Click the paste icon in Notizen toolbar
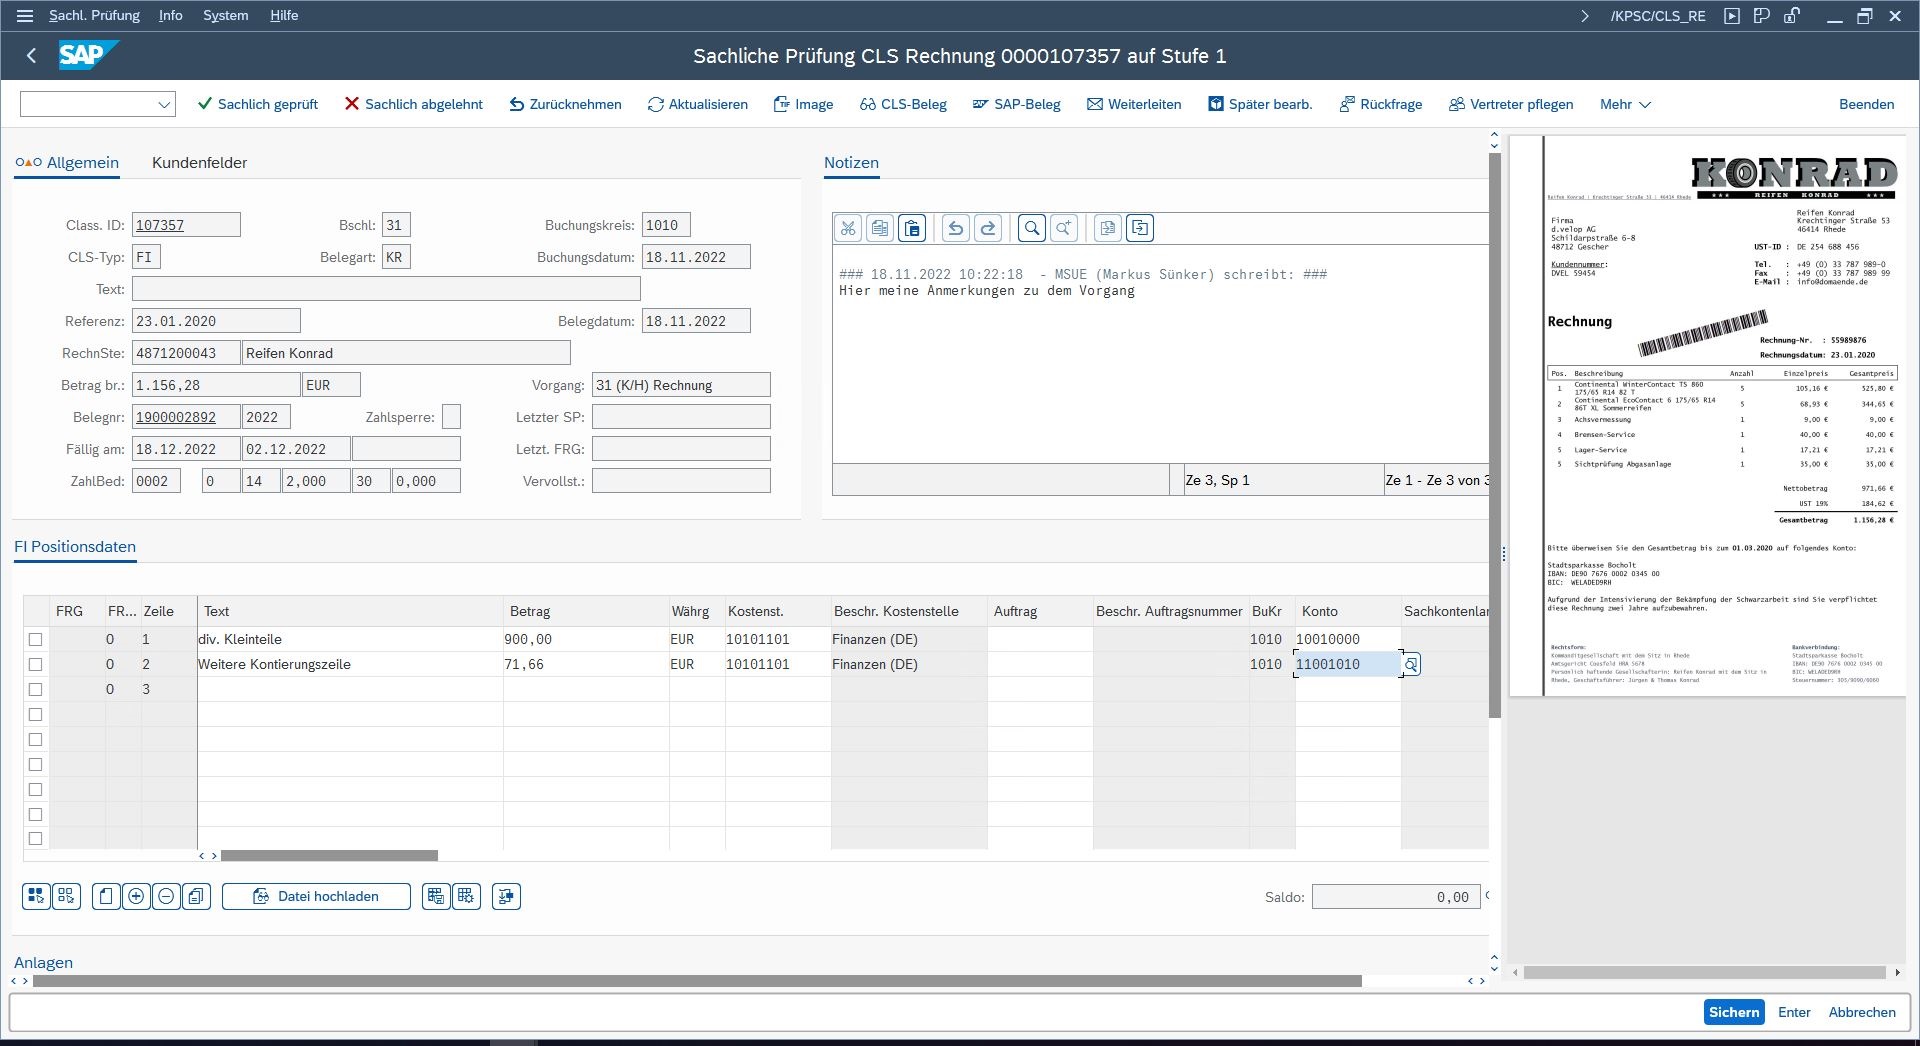The width and height of the screenshot is (1920, 1046). [x=912, y=228]
